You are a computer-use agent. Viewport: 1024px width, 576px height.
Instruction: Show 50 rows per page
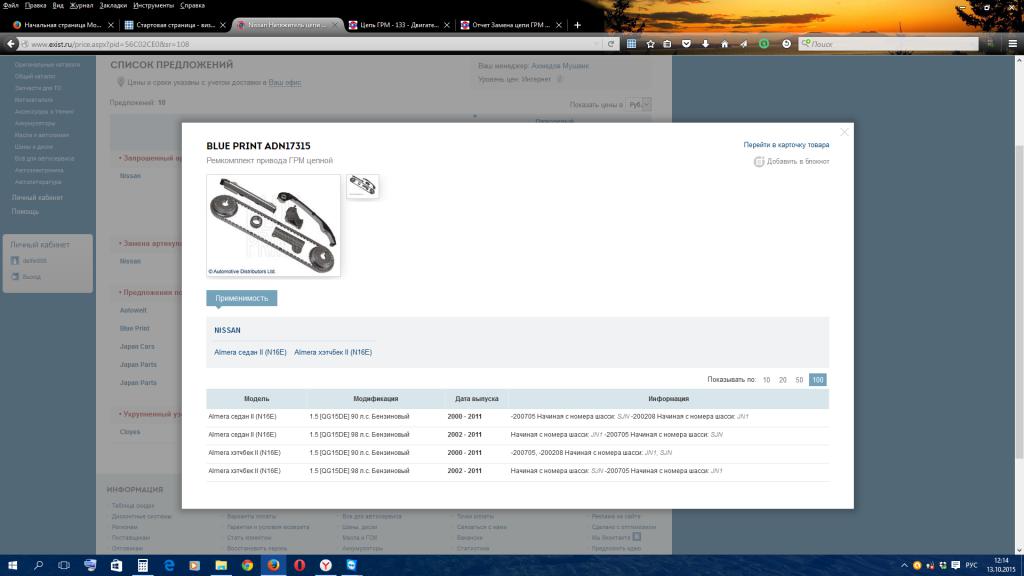[799, 379]
